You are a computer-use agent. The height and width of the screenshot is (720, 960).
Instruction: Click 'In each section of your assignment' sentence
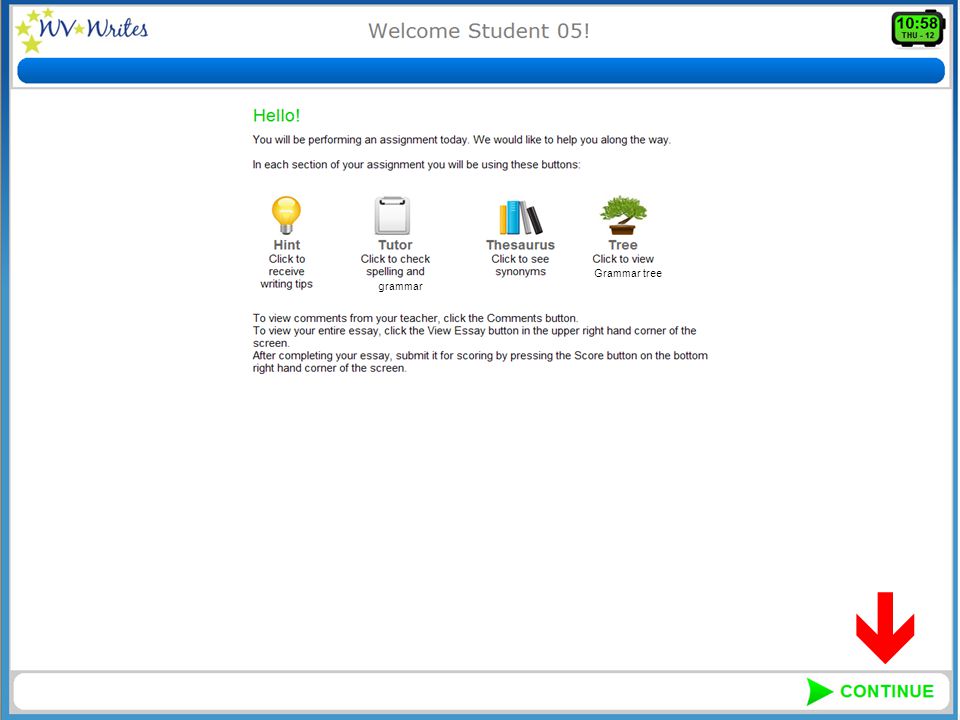(416, 165)
